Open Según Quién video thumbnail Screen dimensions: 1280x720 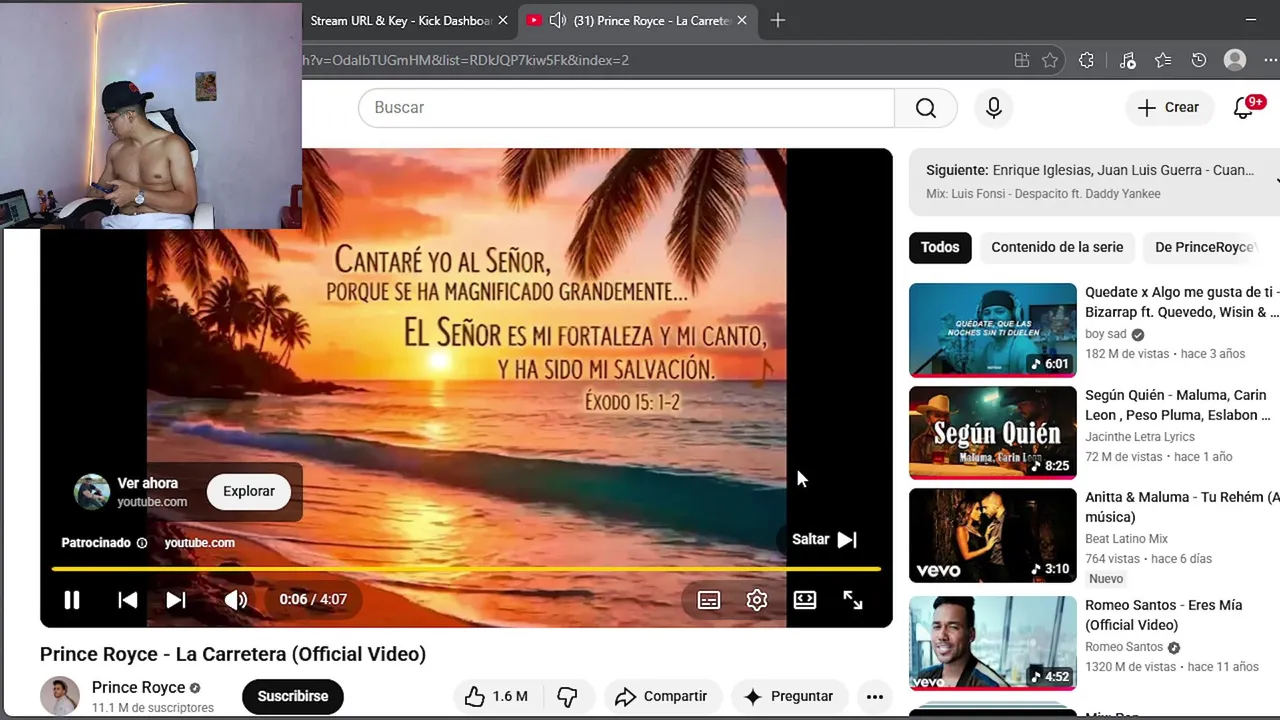click(993, 433)
